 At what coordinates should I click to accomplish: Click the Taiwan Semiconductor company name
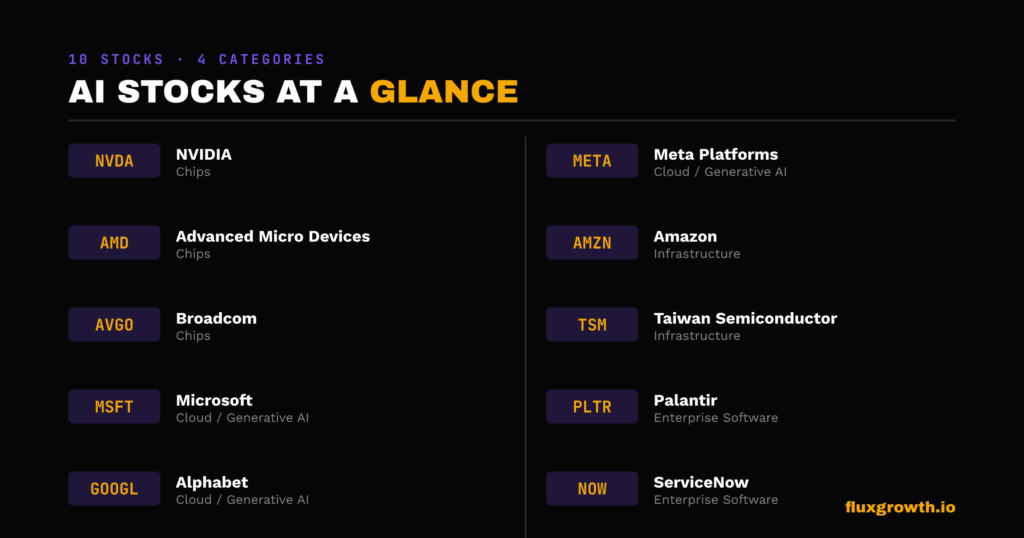(x=745, y=319)
